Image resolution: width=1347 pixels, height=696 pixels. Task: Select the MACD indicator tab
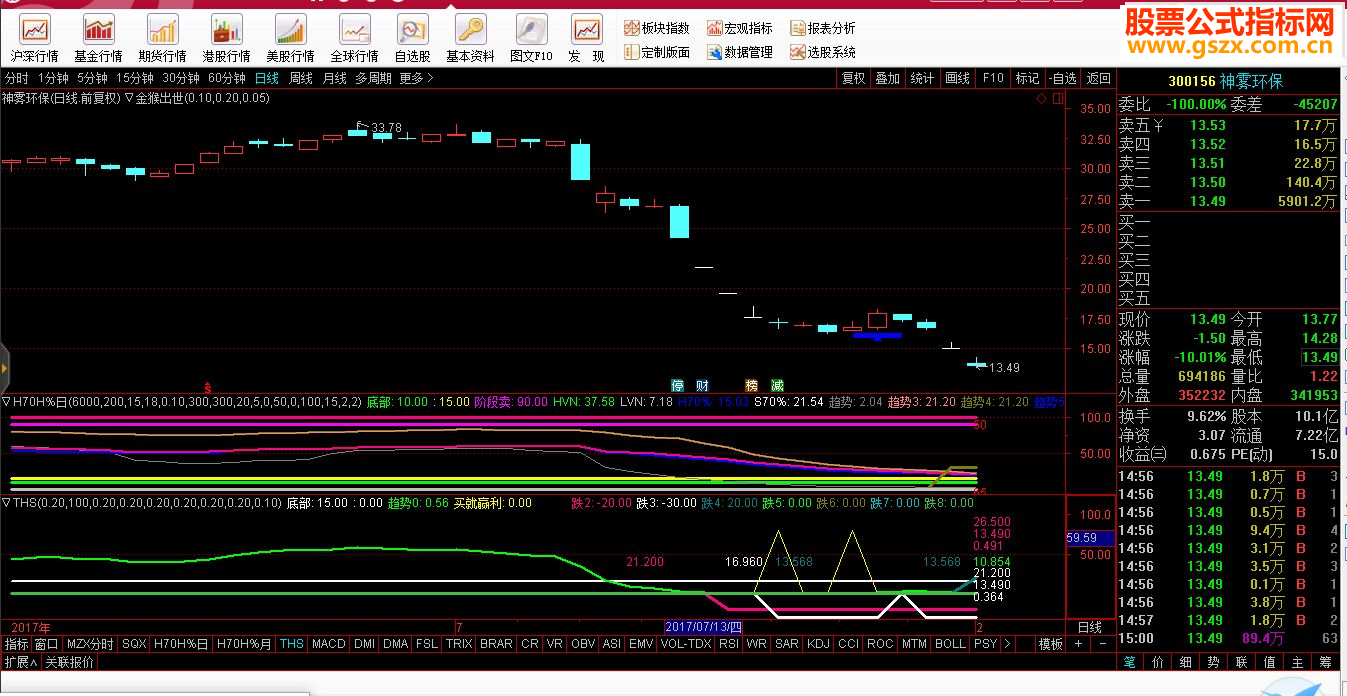pos(328,644)
